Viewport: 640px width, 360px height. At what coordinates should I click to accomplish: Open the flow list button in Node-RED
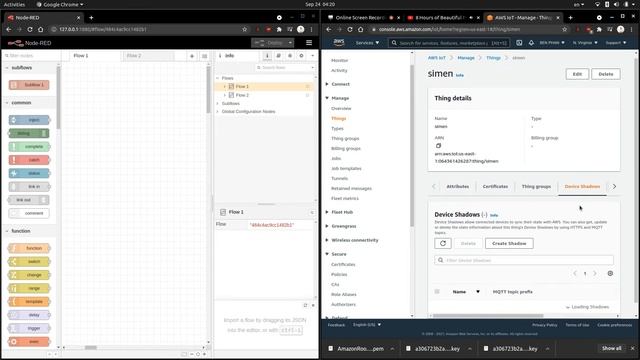coord(204,56)
